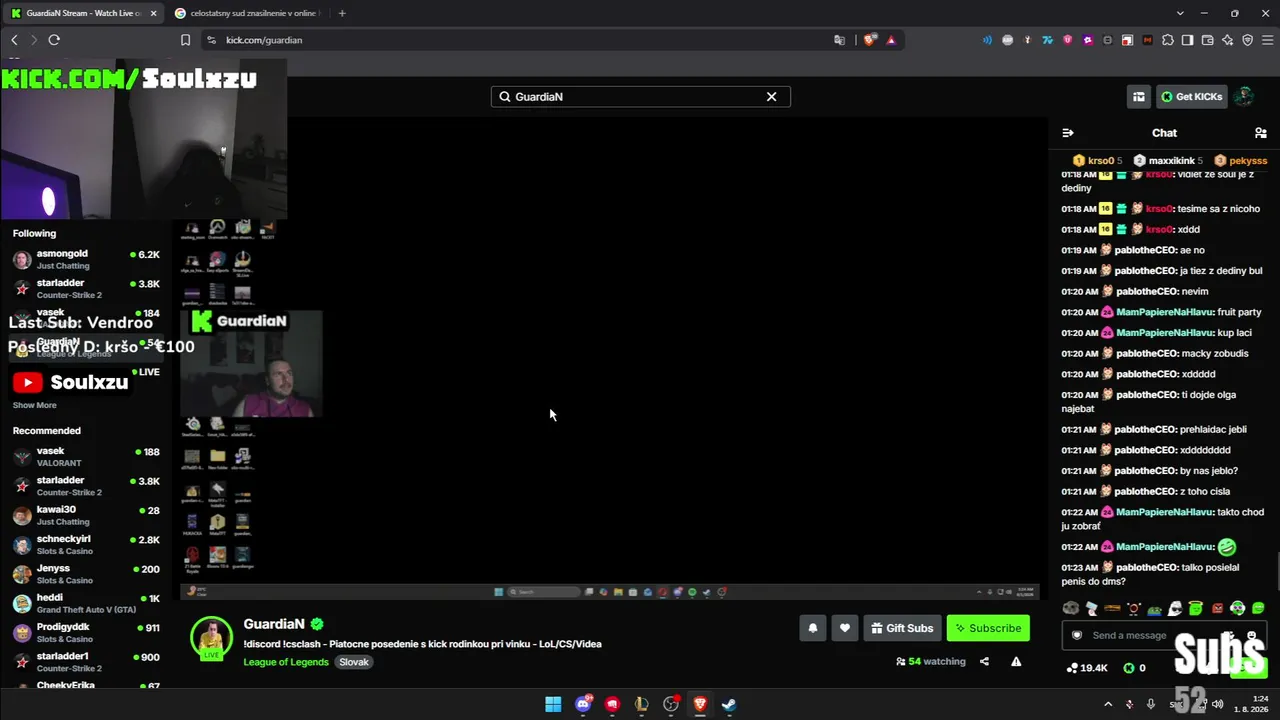Image resolution: width=1280 pixels, height=720 pixels.
Task: Switch to the celostatny sud znasilnenie tab
Action: [x=250, y=13]
